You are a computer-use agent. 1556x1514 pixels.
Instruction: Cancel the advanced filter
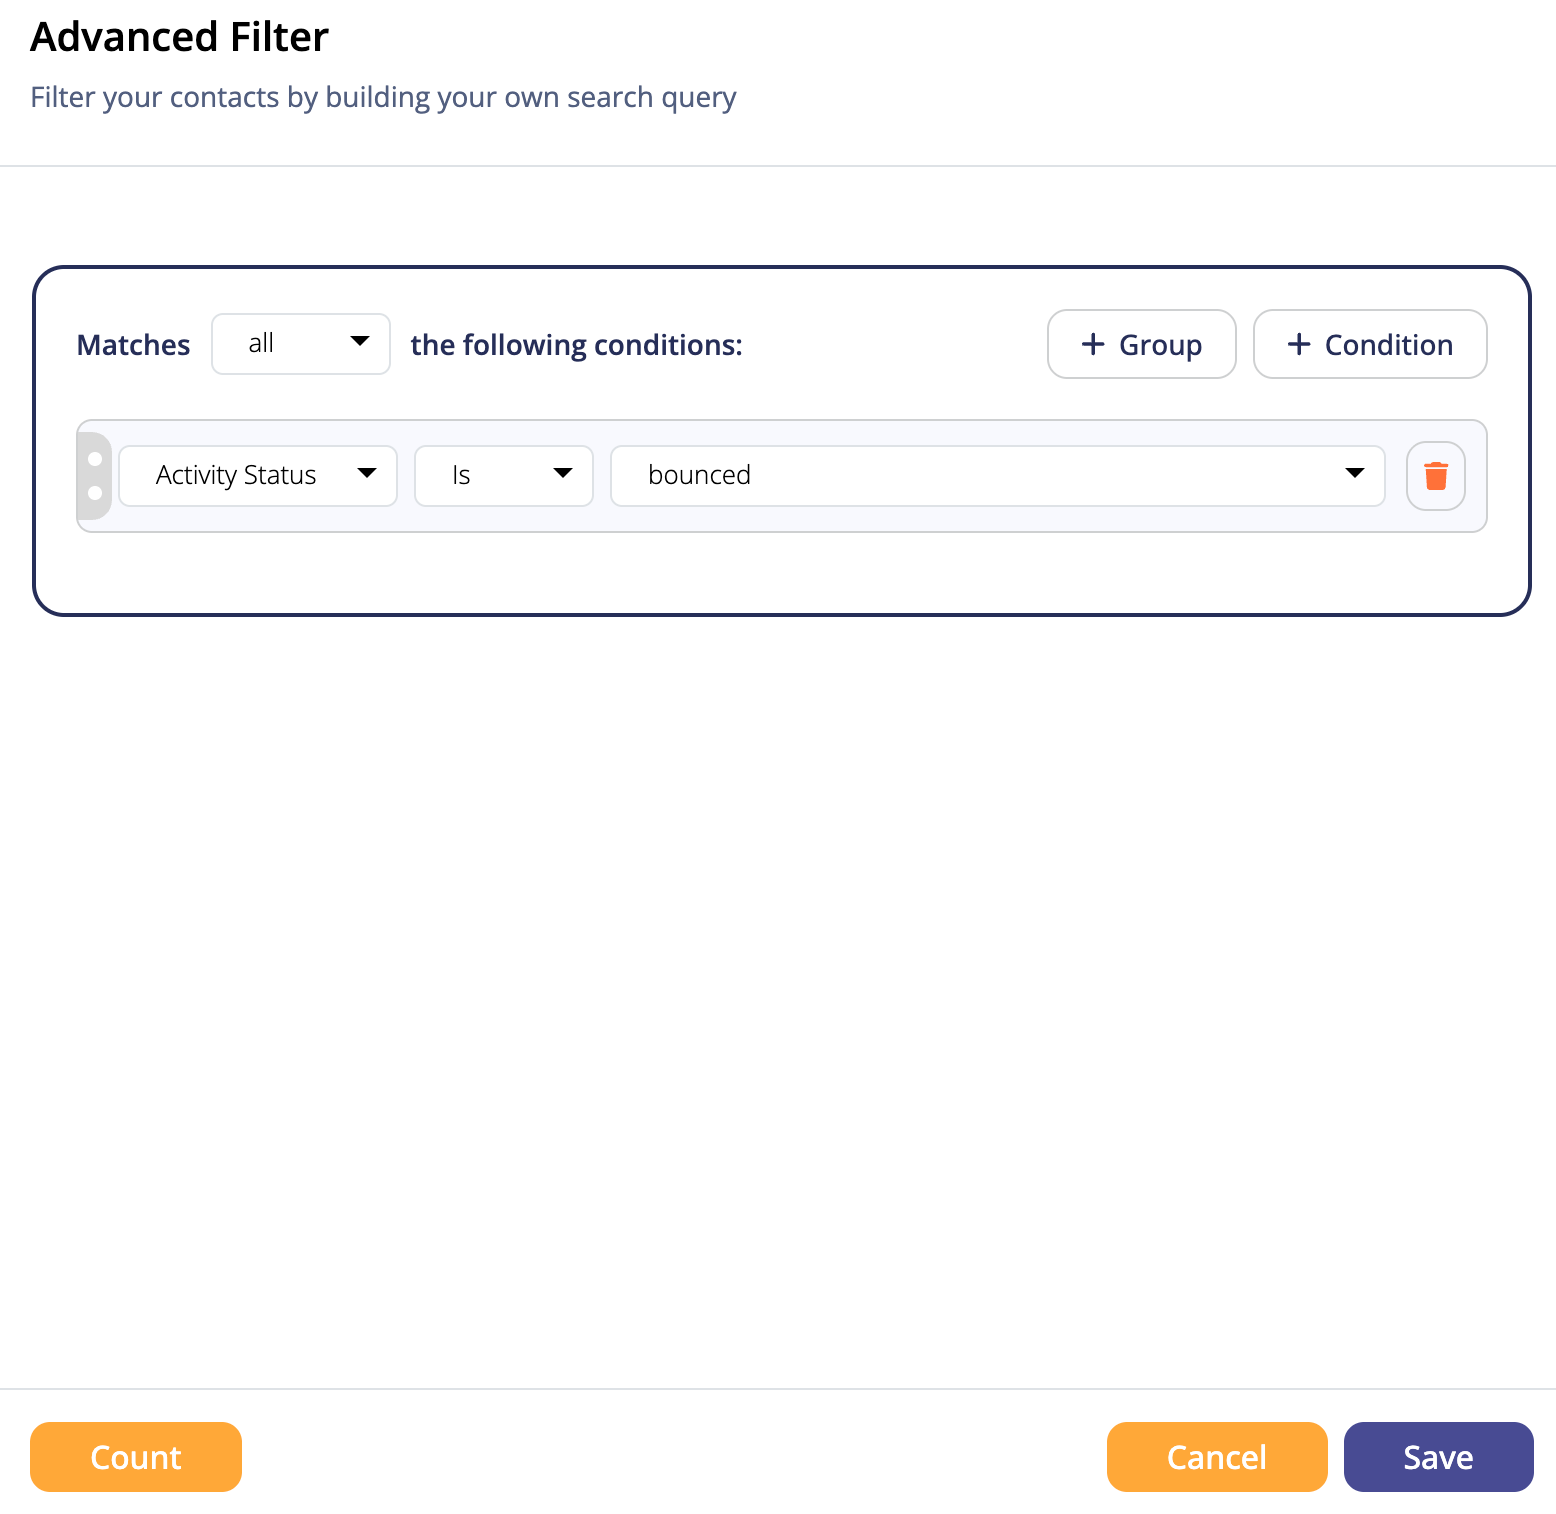pos(1217,1457)
